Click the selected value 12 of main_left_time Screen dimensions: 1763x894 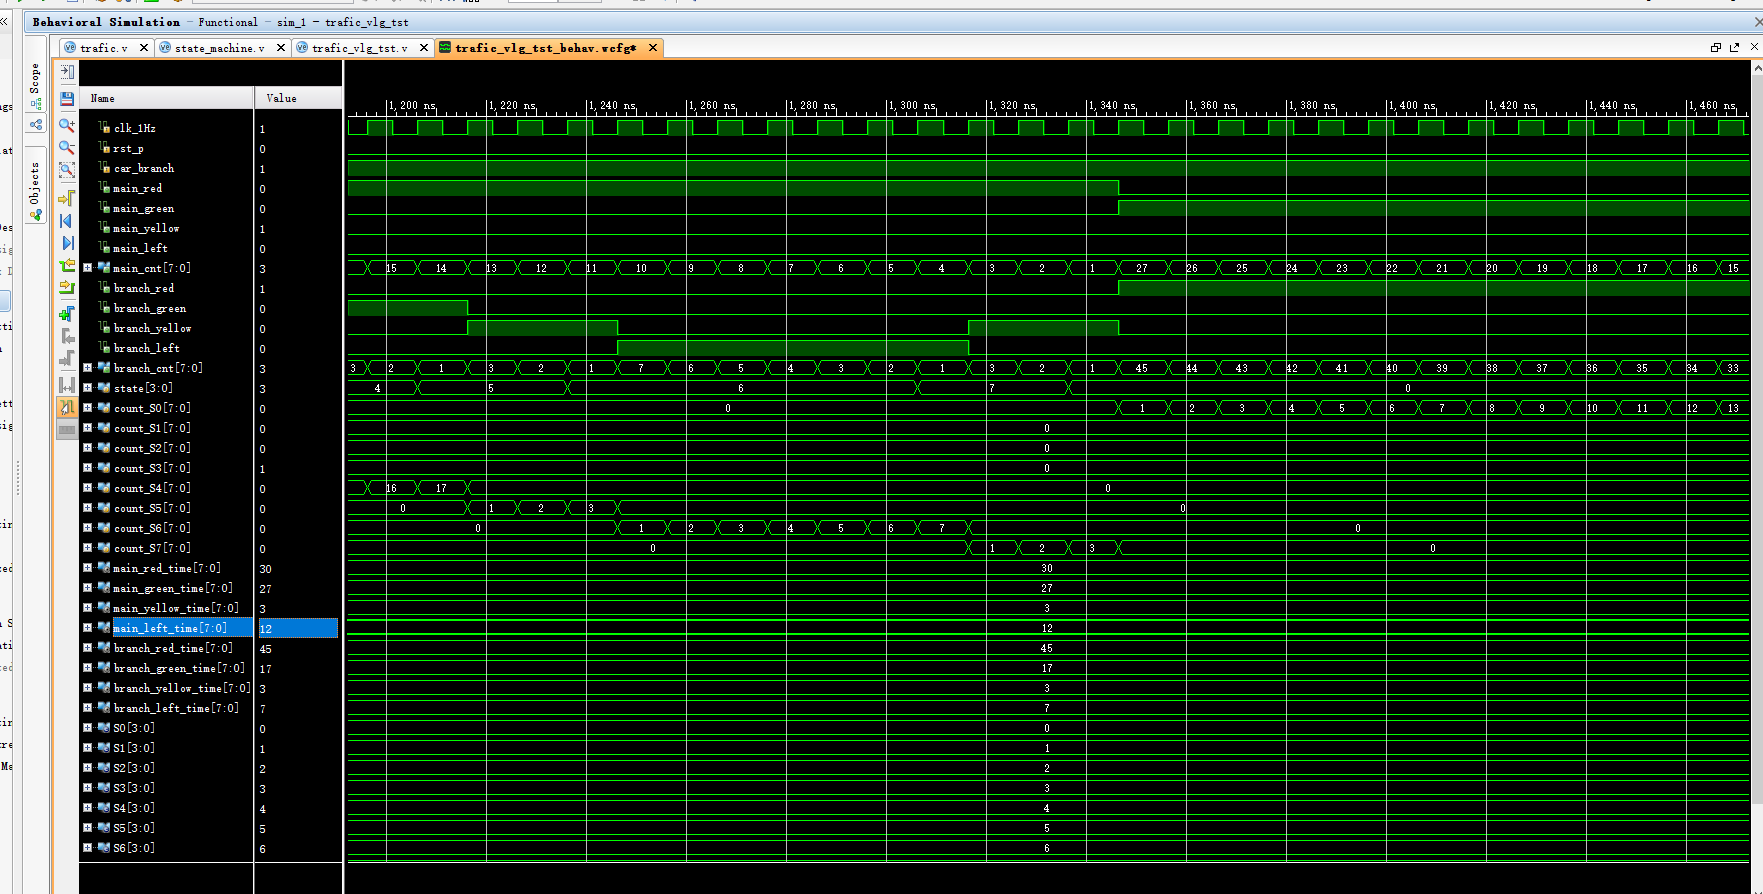click(x=298, y=628)
